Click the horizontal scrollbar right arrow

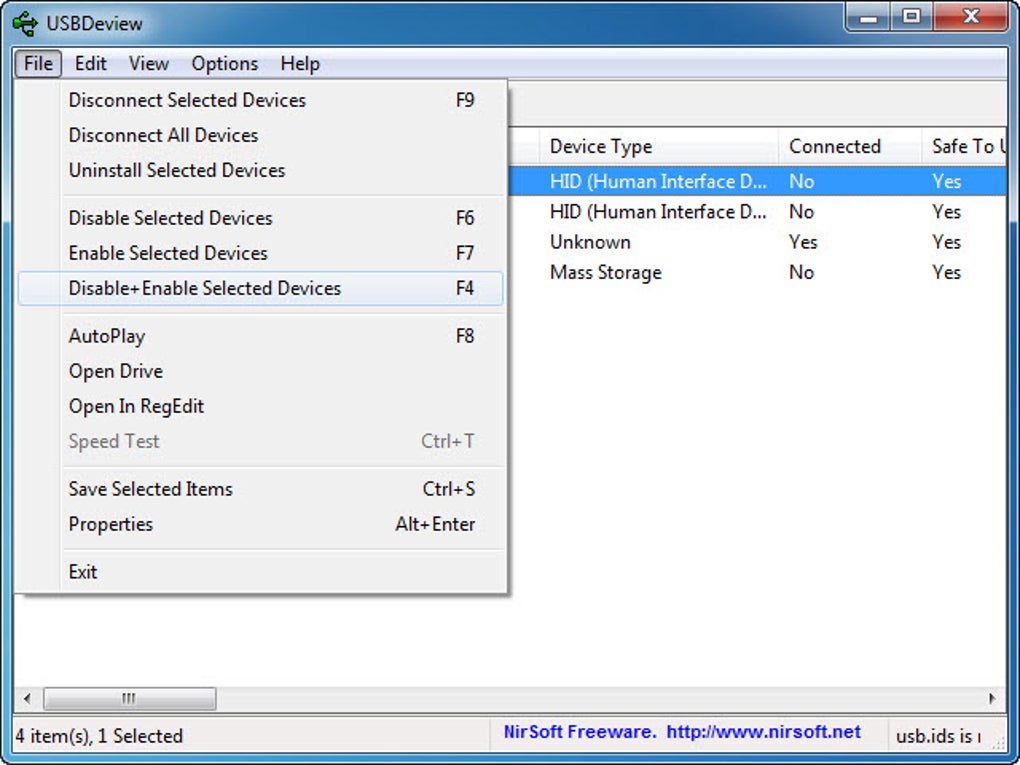tap(992, 698)
